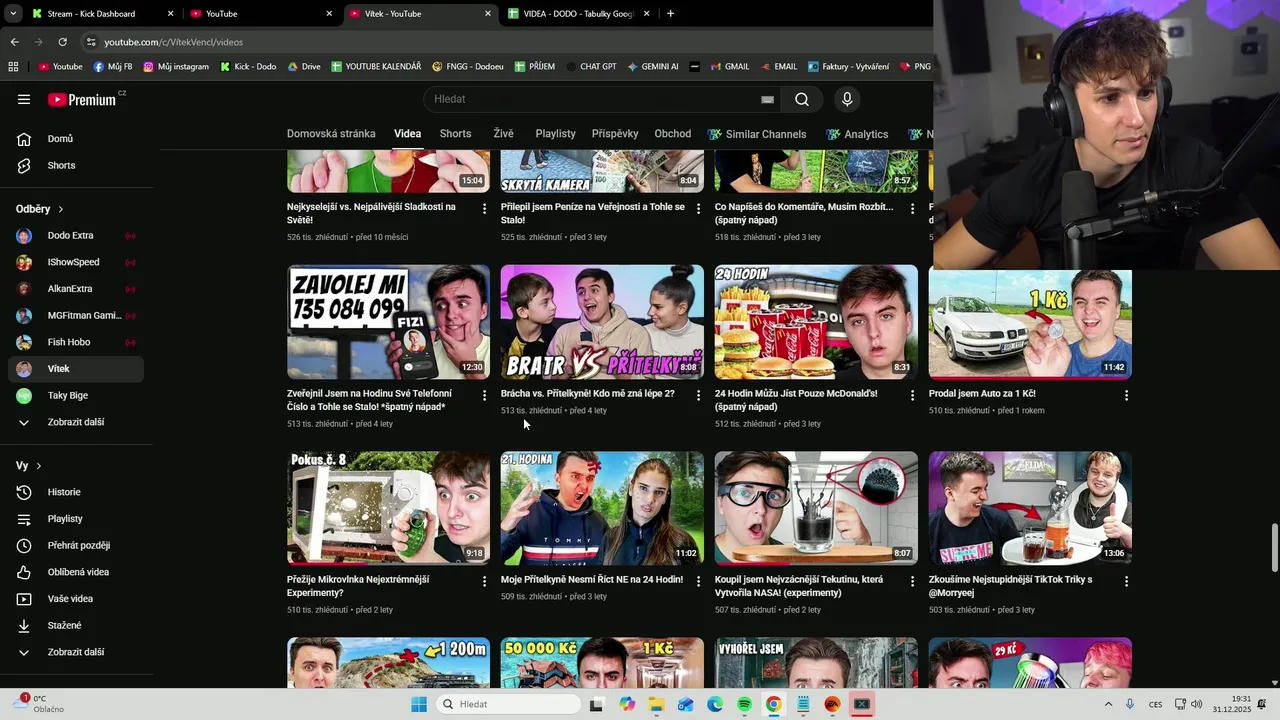Open the Živě channel tab
Image resolution: width=1280 pixels, height=720 pixels.
click(x=503, y=134)
